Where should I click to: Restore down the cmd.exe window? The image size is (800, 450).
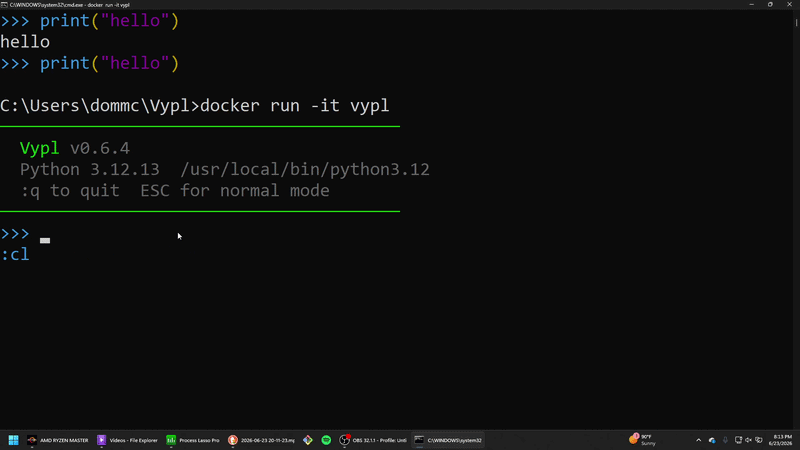770,5
